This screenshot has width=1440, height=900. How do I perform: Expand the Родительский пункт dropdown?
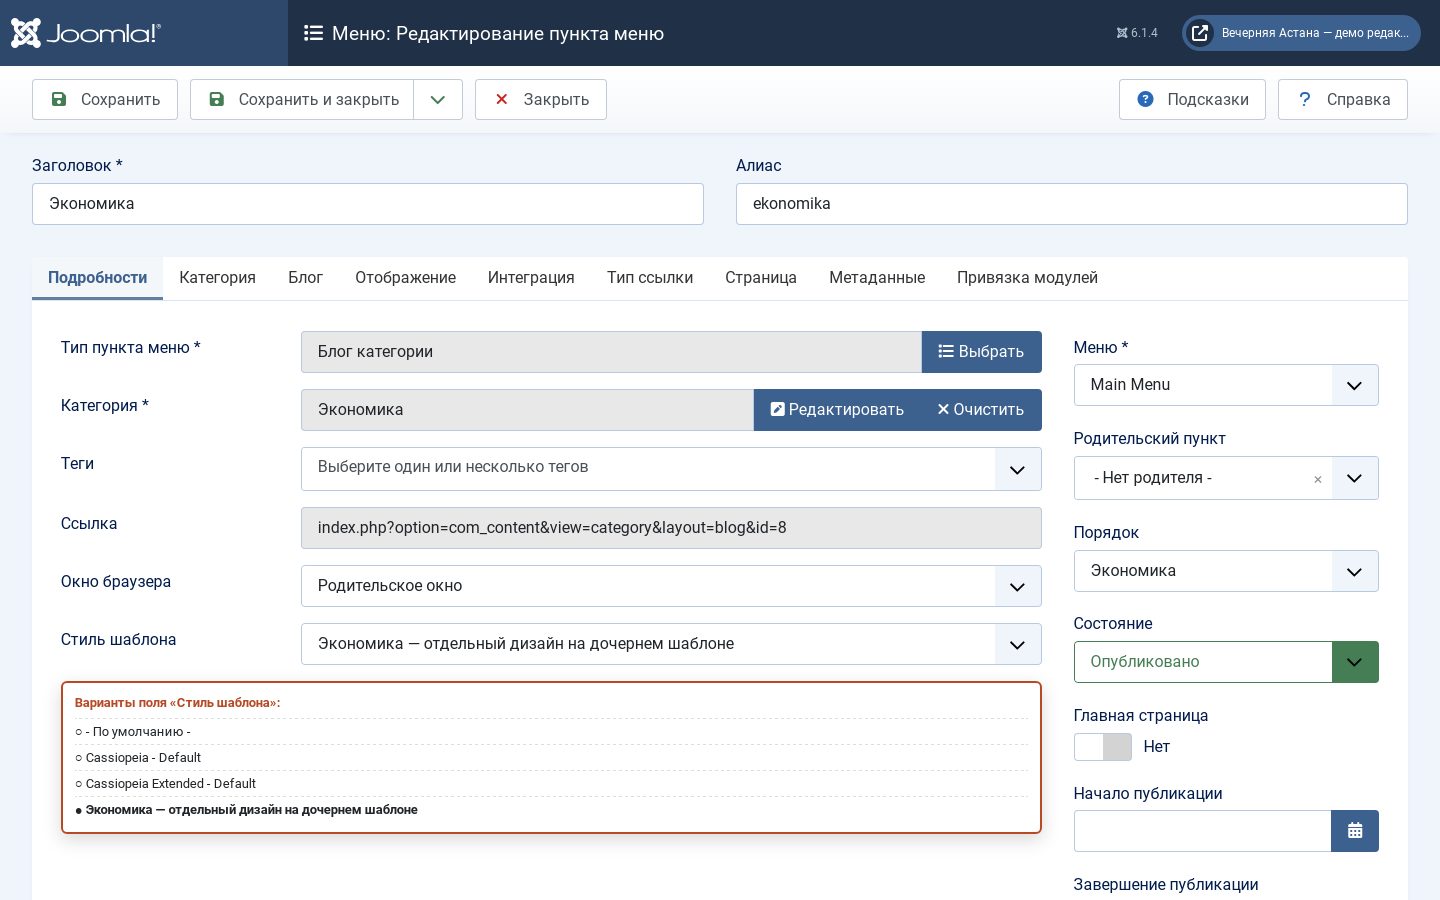pyautogui.click(x=1354, y=478)
